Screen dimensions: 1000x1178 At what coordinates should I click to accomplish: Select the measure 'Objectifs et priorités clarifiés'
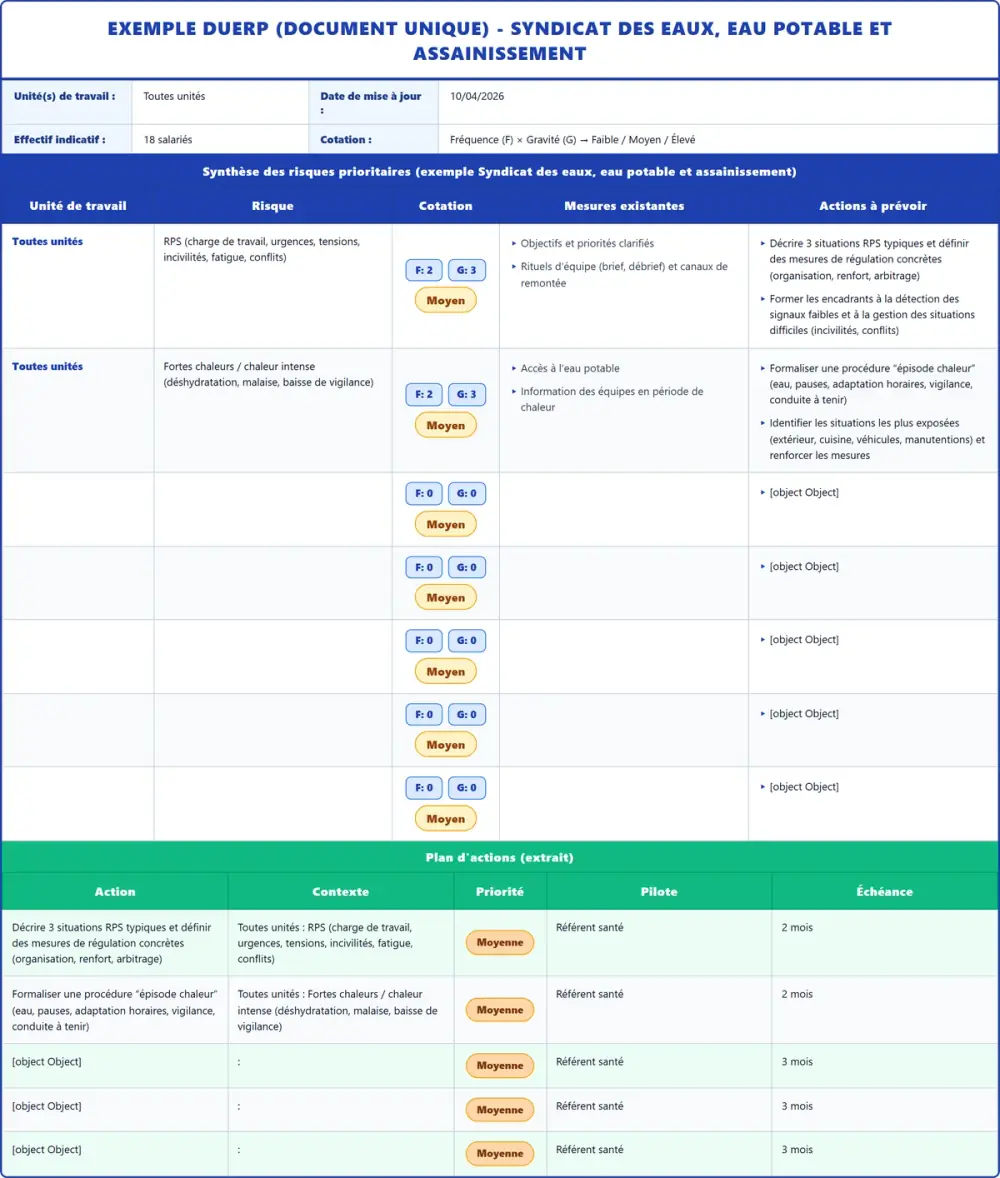pyautogui.click(x=587, y=243)
